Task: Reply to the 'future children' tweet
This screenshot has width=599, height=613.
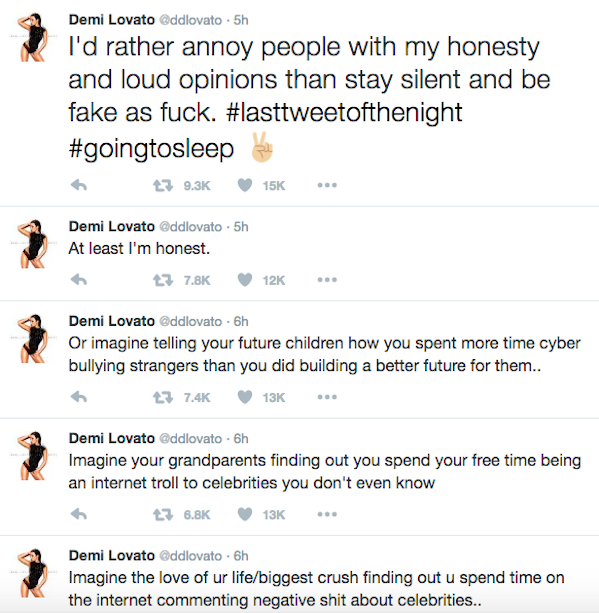Action: 79,397
